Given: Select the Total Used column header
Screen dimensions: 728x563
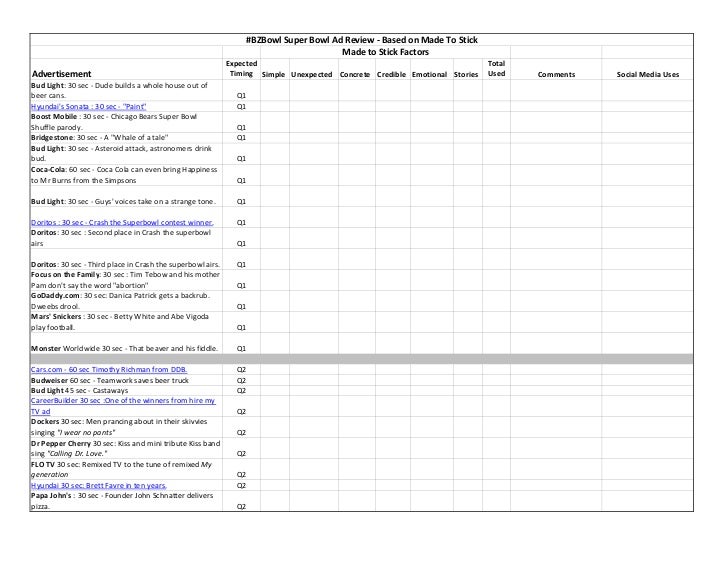Looking at the screenshot, I should 496,69.
